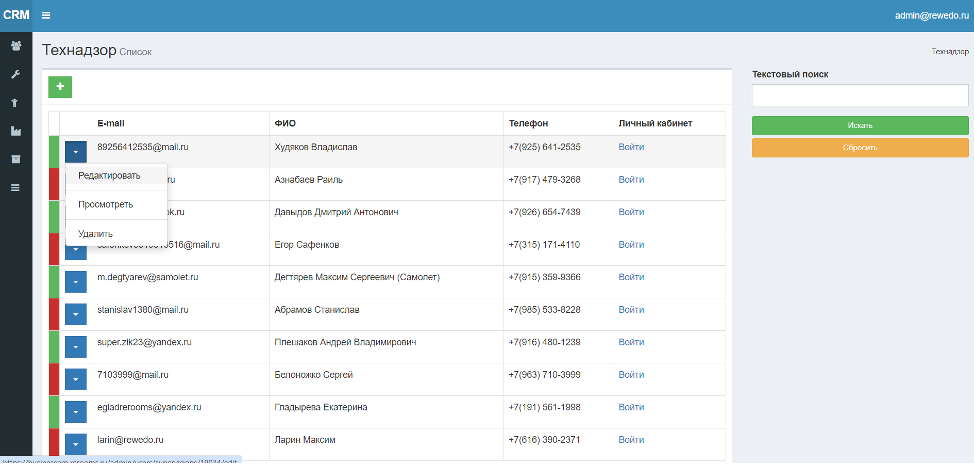Click the Искать search button
The image size is (974, 464).
(x=860, y=125)
